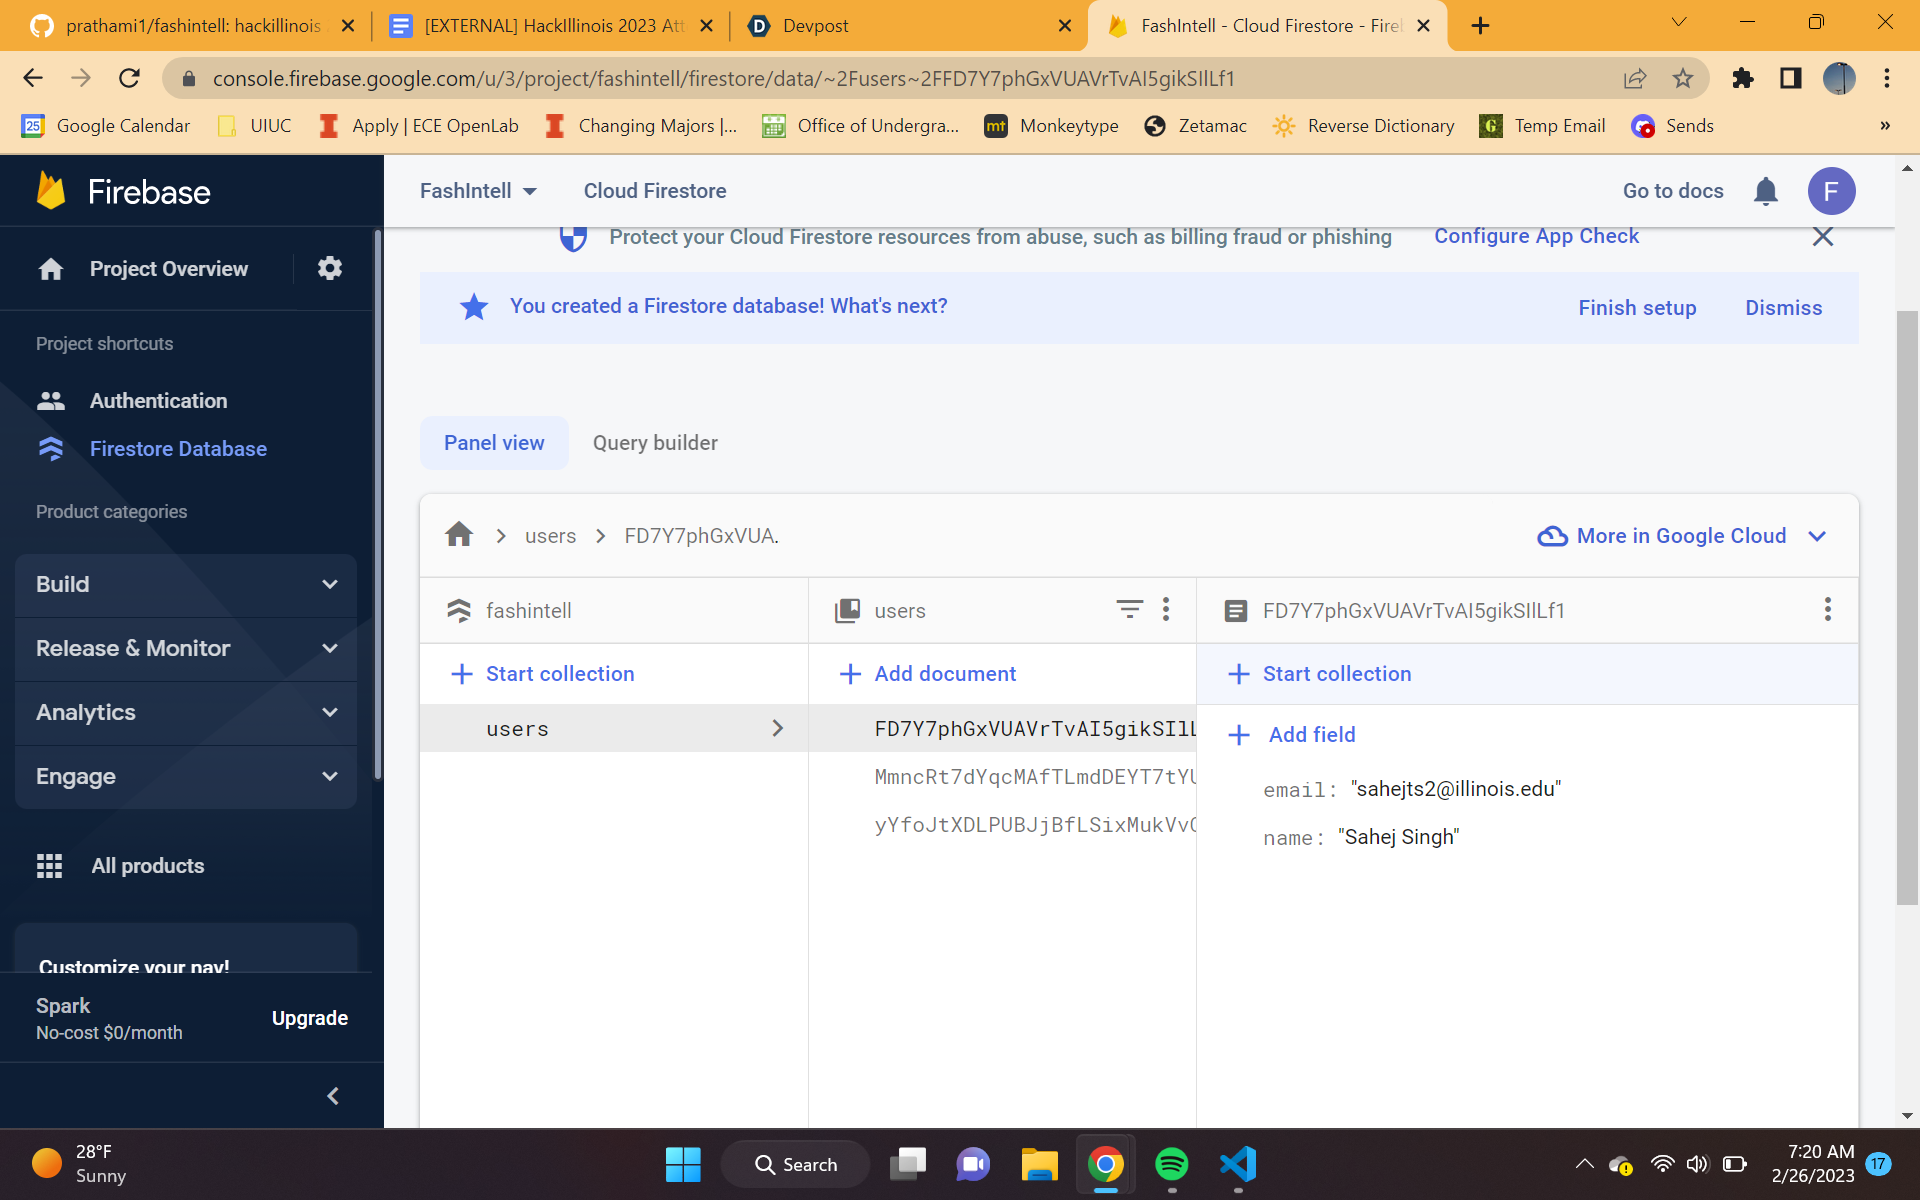The height and width of the screenshot is (1200, 1920).
Task: Close the App Check banner
Action: [1822, 237]
